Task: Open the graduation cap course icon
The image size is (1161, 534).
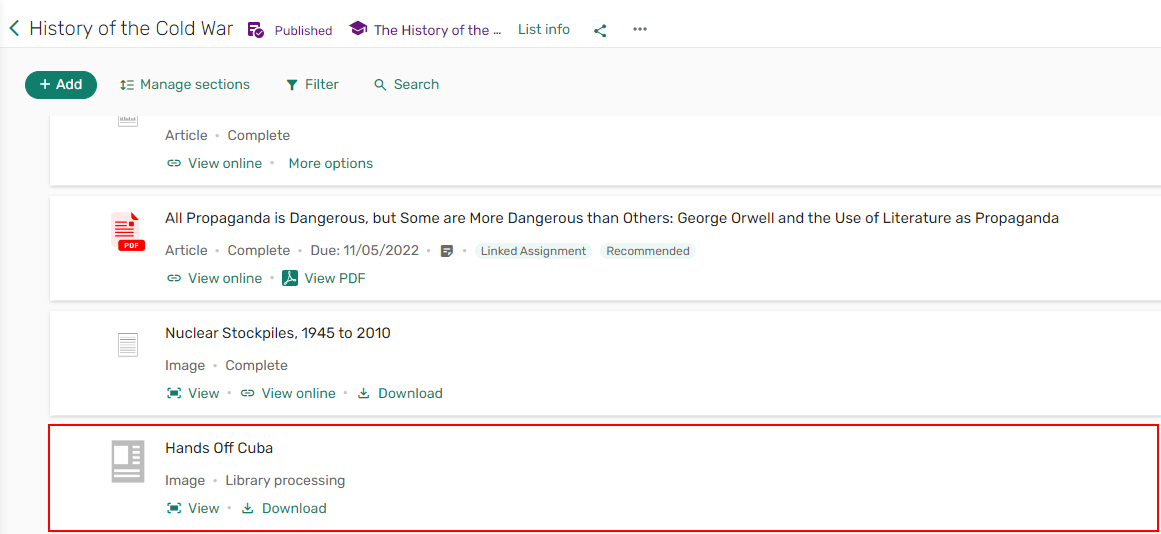Action: point(358,30)
